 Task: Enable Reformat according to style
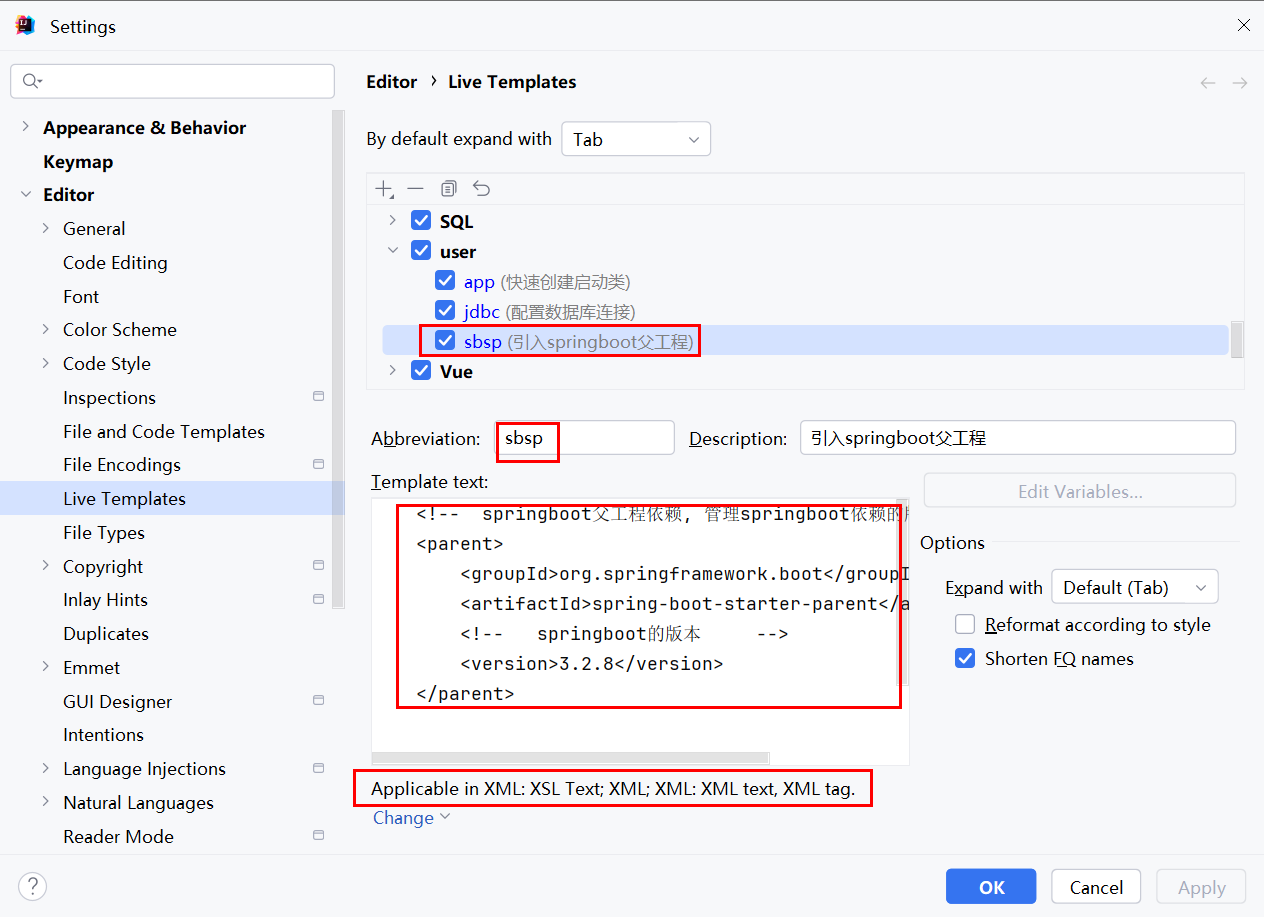tap(965, 625)
